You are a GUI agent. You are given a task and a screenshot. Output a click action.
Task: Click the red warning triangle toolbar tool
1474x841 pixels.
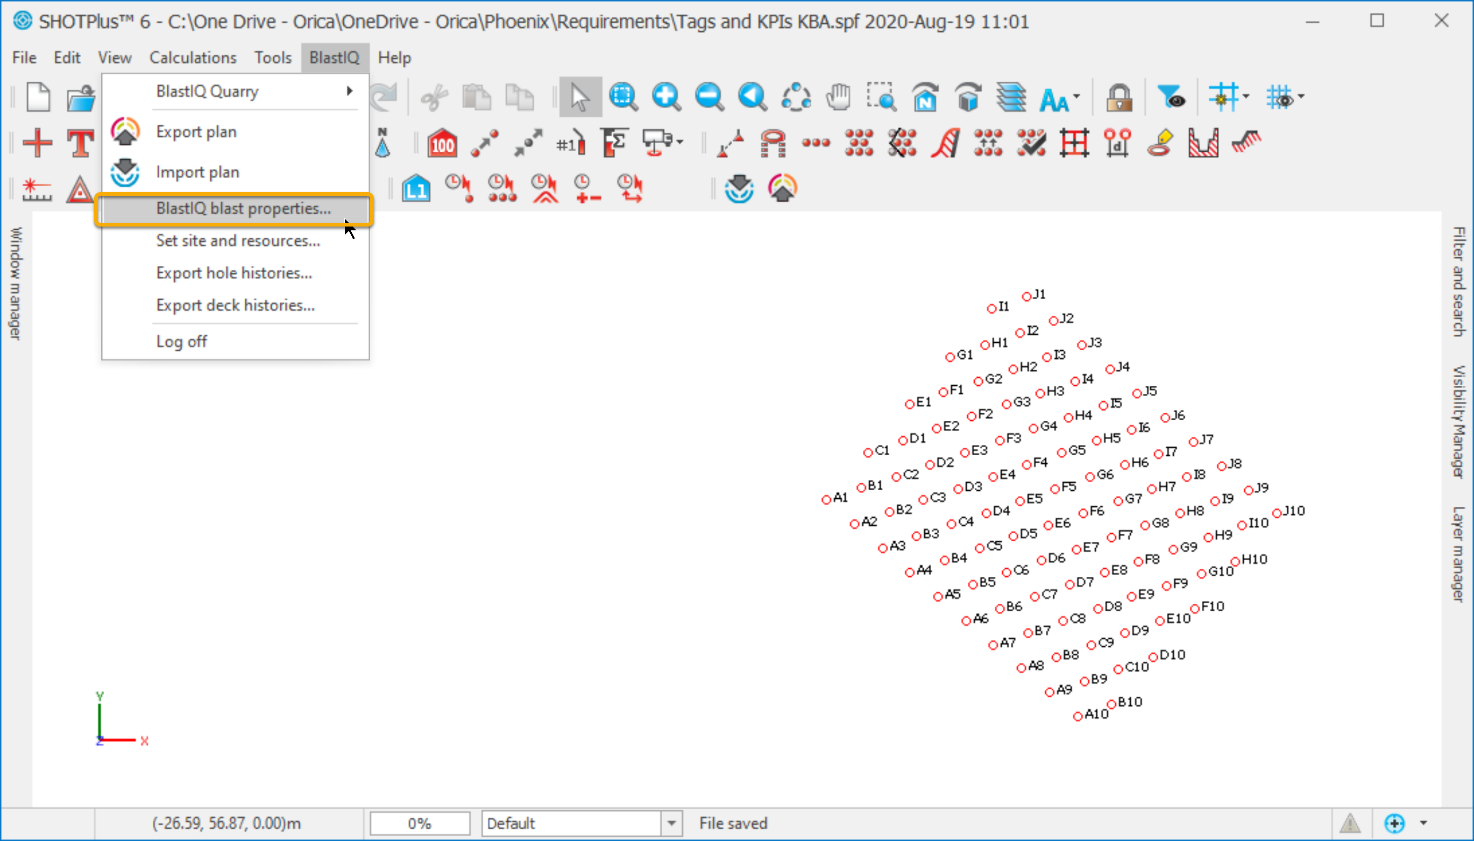pyautogui.click(x=79, y=188)
